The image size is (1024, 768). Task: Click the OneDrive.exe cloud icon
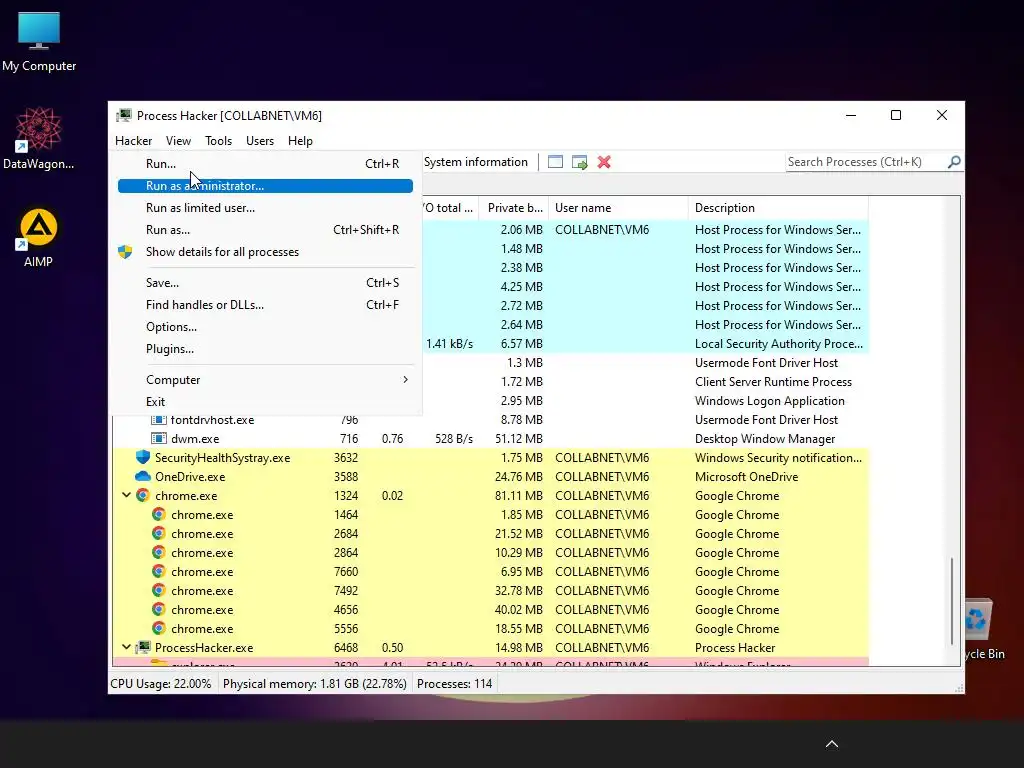(142, 477)
